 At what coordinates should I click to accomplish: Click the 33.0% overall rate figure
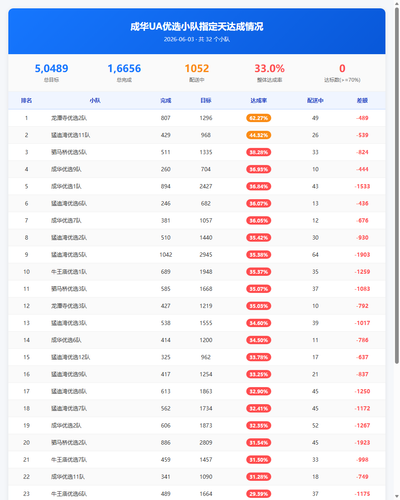click(x=269, y=68)
